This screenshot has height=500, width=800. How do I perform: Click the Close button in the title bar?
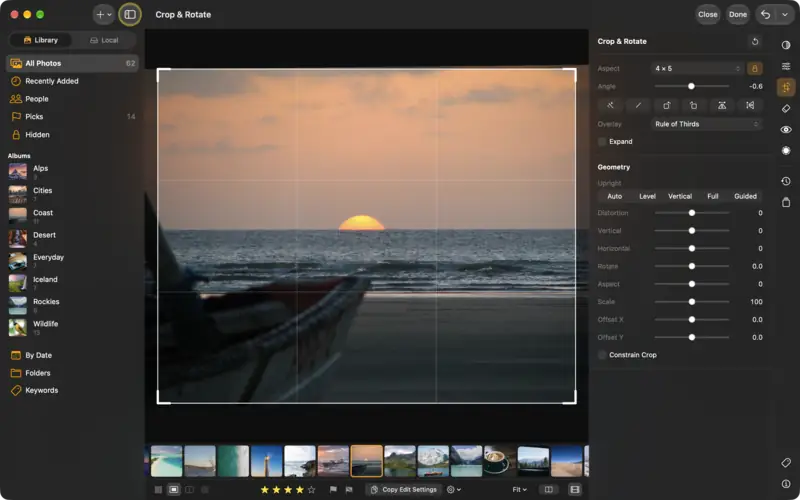pyautogui.click(x=708, y=14)
